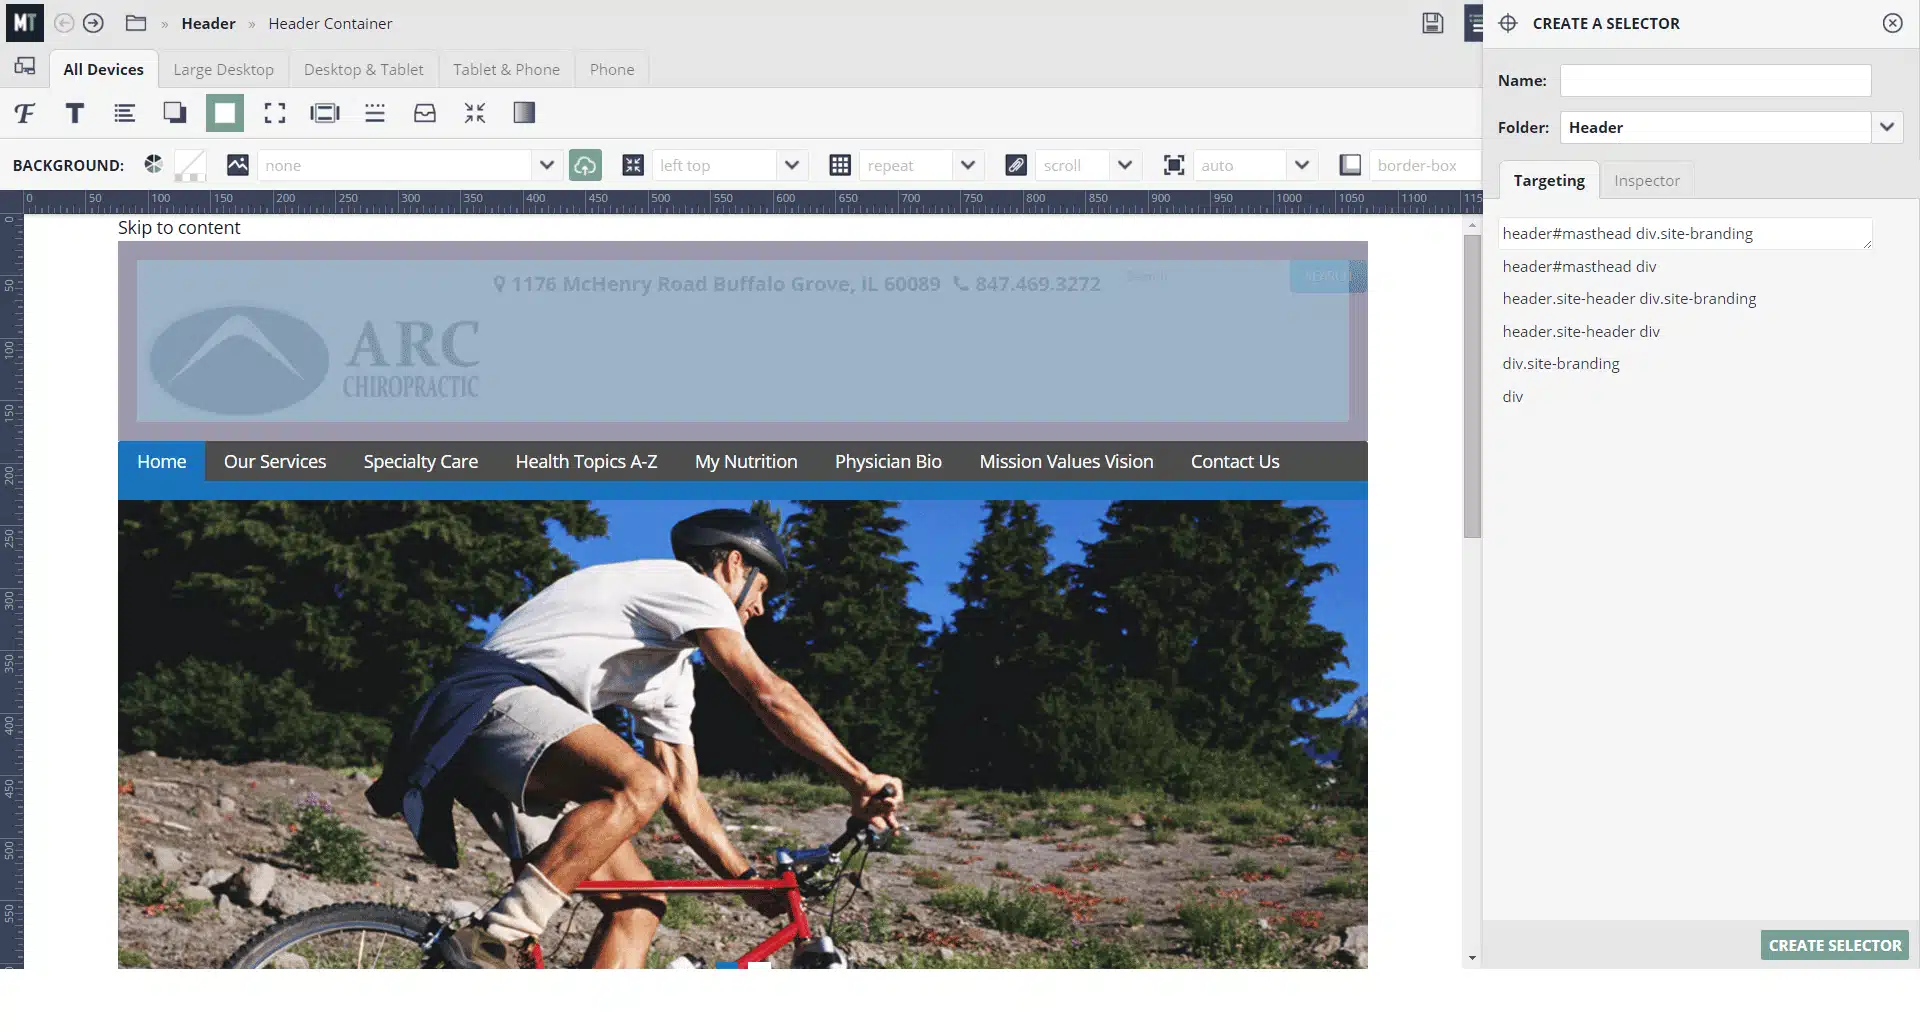Click the MT Microthemer logo
Image resolution: width=1920 pixels, height=1032 pixels.
tap(24, 22)
